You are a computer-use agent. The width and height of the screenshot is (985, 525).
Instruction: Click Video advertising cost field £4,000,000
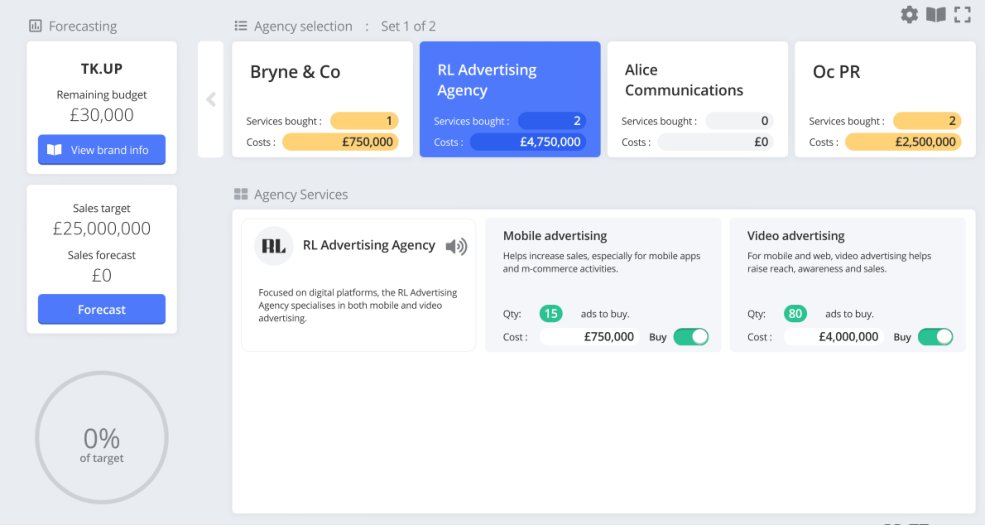click(x=834, y=337)
